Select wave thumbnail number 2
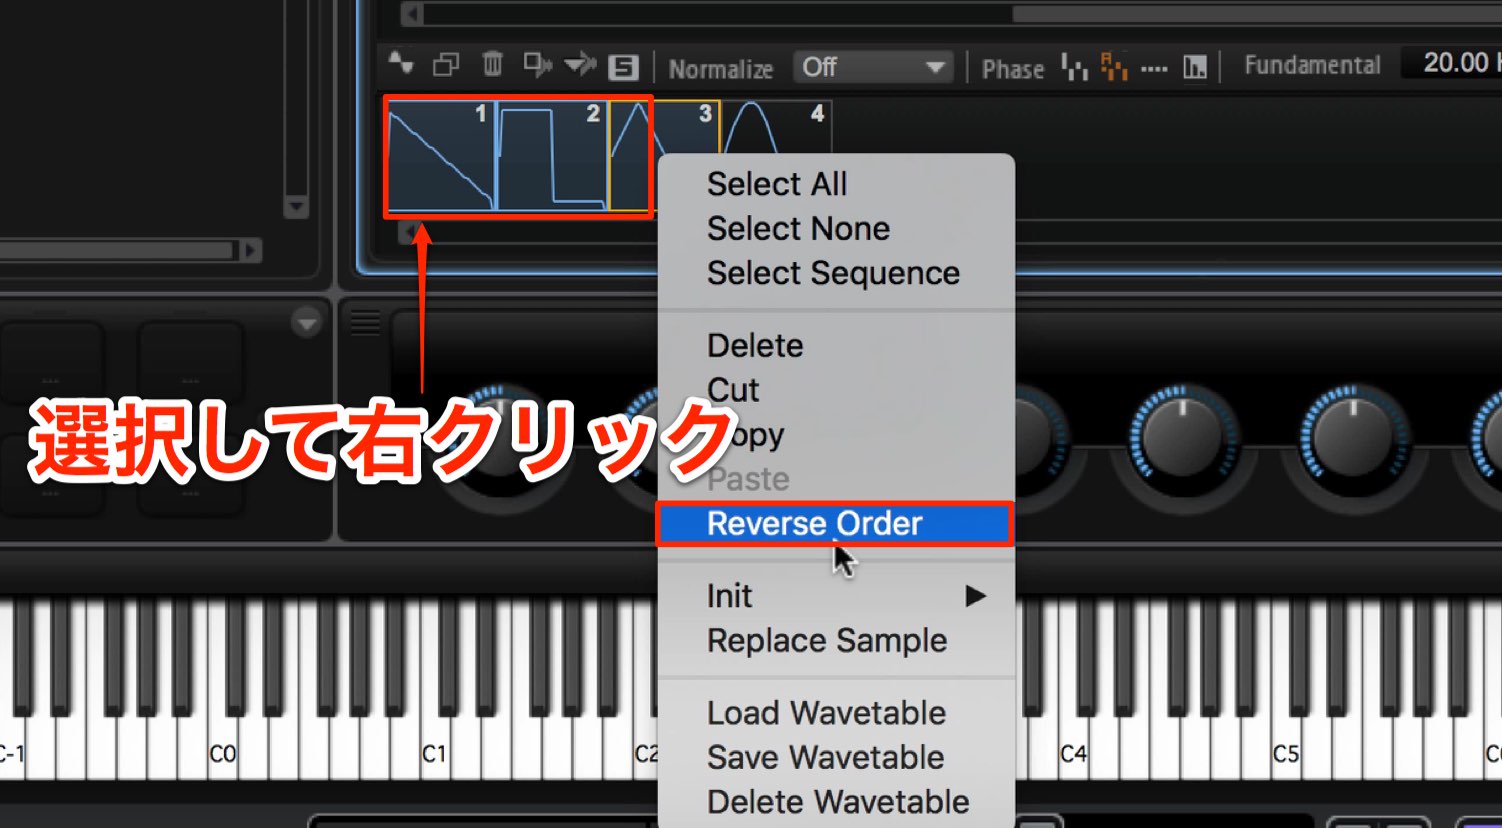This screenshot has width=1502, height=828. (x=552, y=157)
